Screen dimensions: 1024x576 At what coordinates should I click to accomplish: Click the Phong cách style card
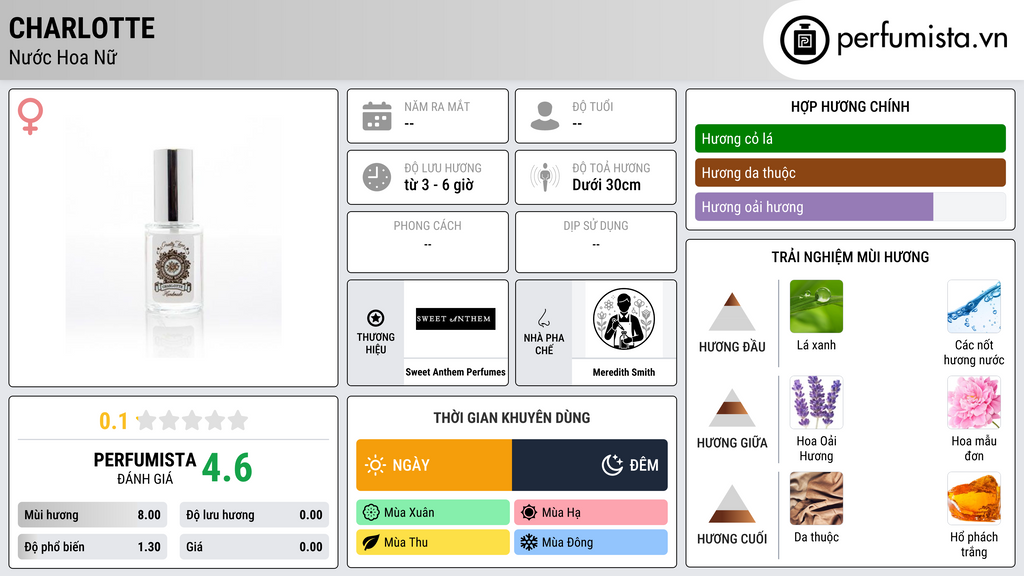point(428,242)
